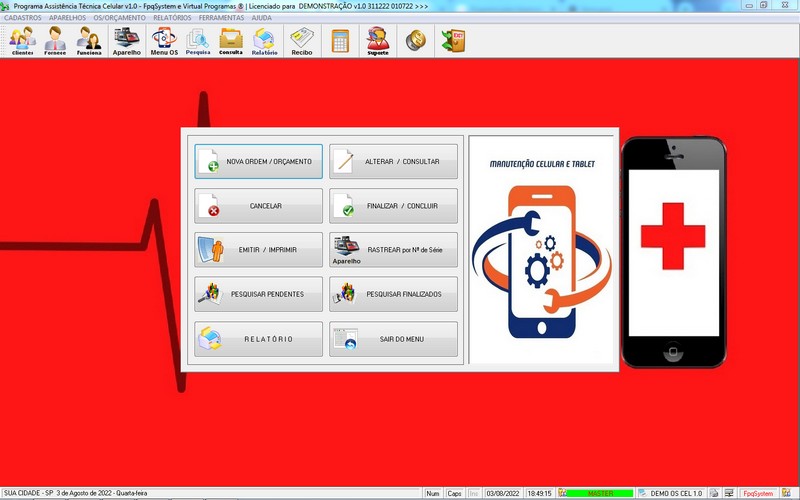Click the Num indicator in status bar

click(433, 493)
